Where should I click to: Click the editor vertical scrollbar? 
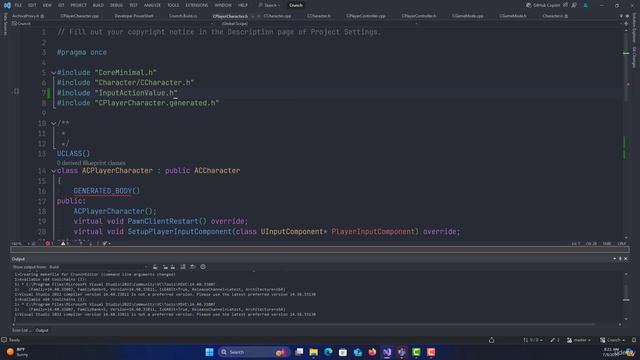(x=626, y=134)
